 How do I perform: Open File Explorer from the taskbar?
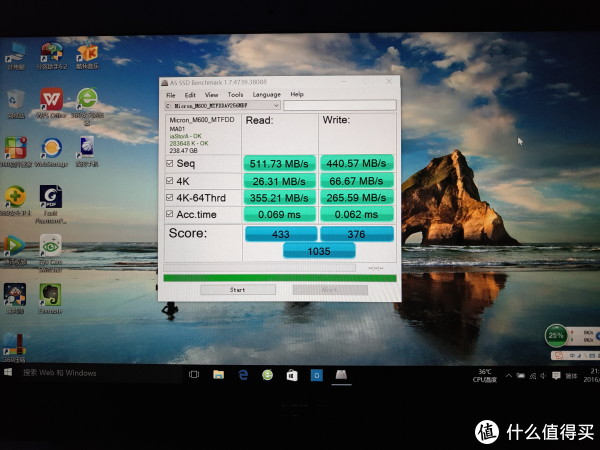(x=218, y=375)
